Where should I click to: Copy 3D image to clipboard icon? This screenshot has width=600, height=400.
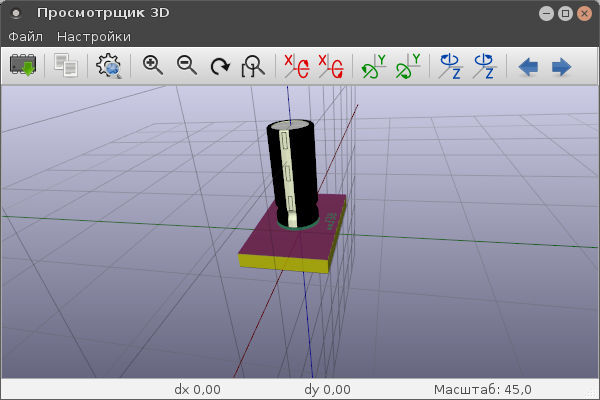[66, 65]
